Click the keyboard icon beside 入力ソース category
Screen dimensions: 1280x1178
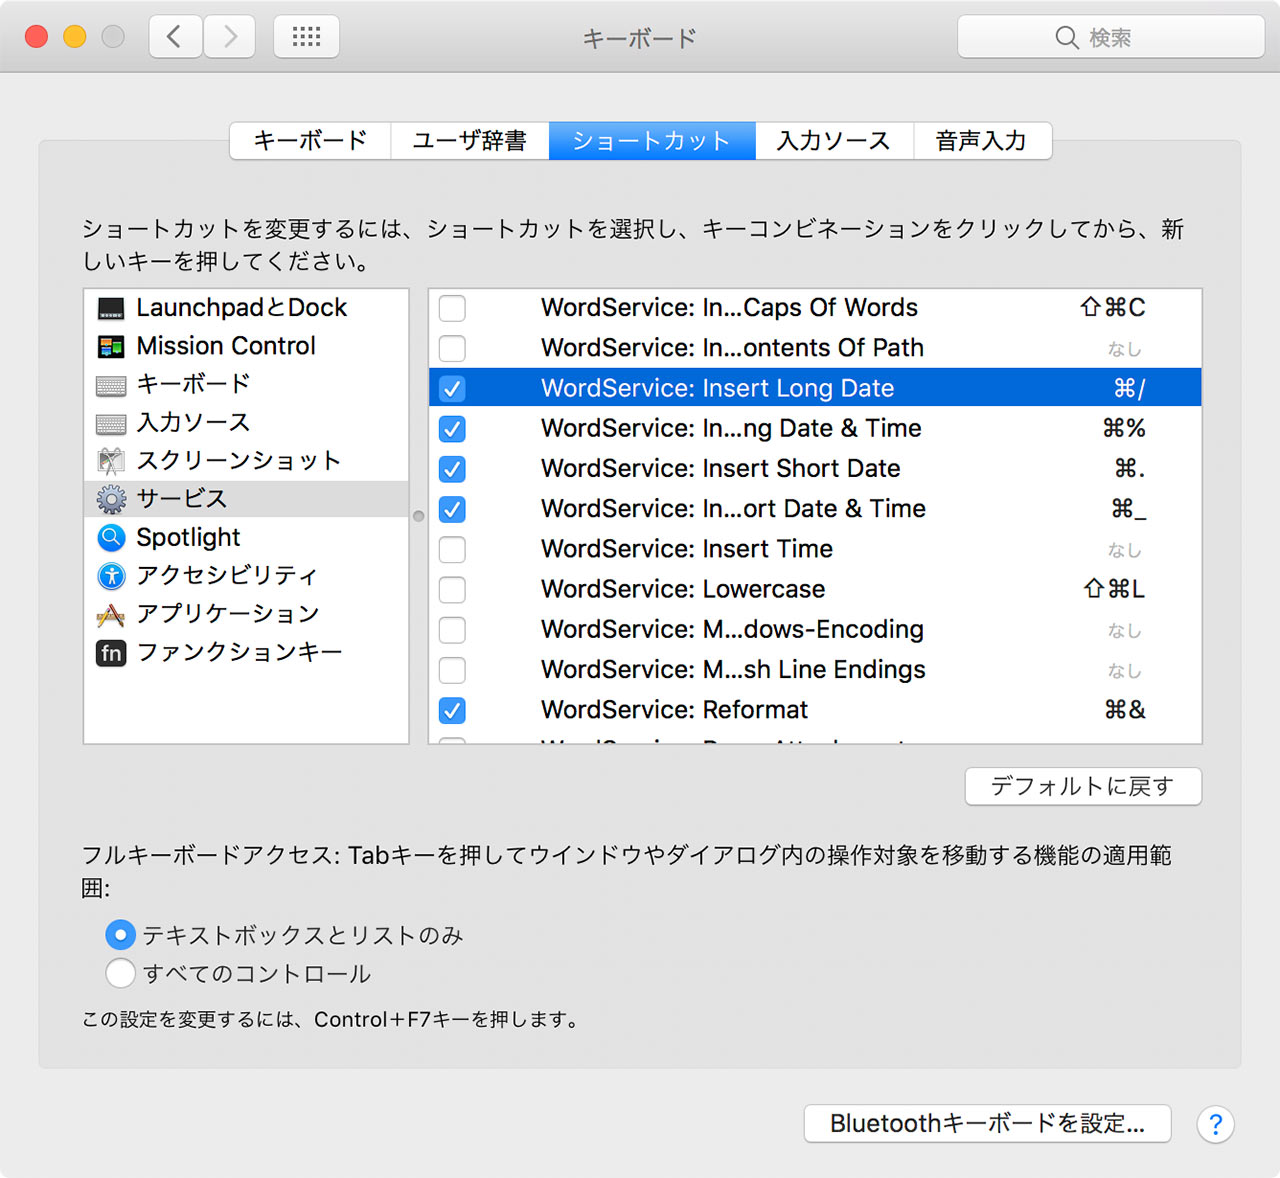[x=111, y=424]
